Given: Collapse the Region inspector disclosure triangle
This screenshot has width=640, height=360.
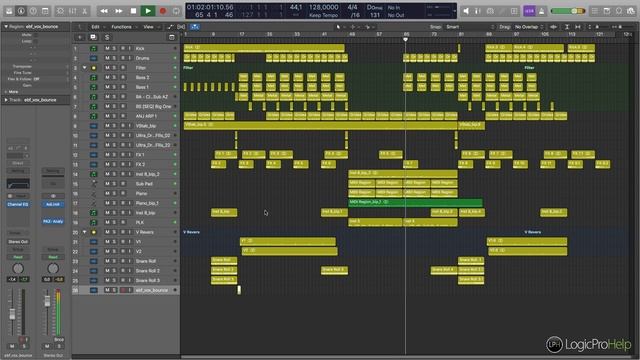Looking at the screenshot, I should (6, 27).
